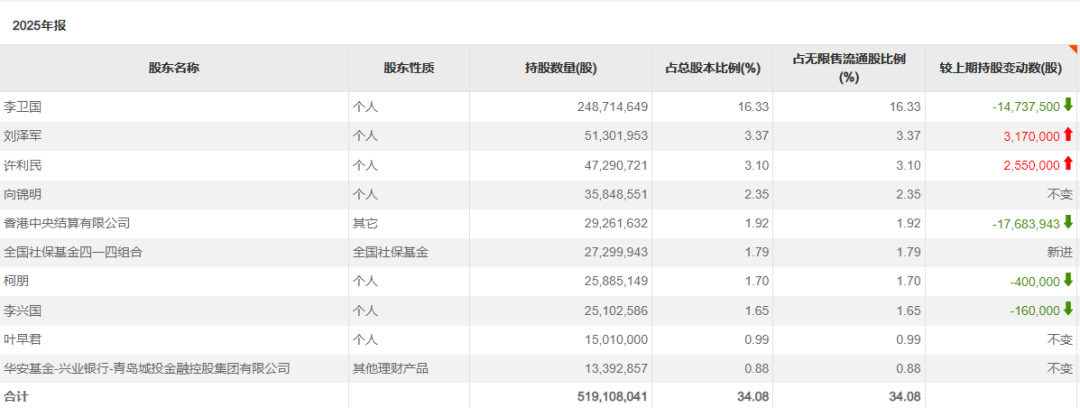Click 叶早君 holding amount 15,010,000
The width and height of the screenshot is (1080, 408).
pyautogui.click(x=613, y=340)
